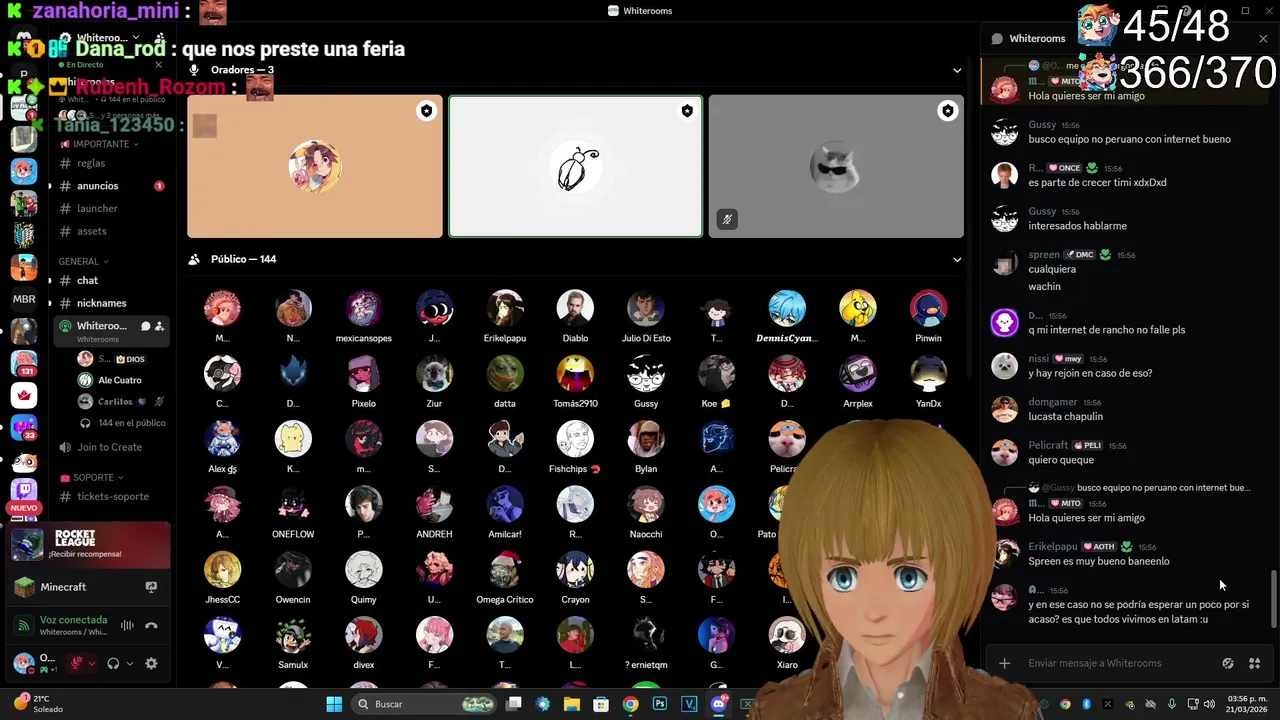Open Minecraft activity icon
This screenshot has width=1280, height=720.
pyautogui.click(x=24, y=587)
